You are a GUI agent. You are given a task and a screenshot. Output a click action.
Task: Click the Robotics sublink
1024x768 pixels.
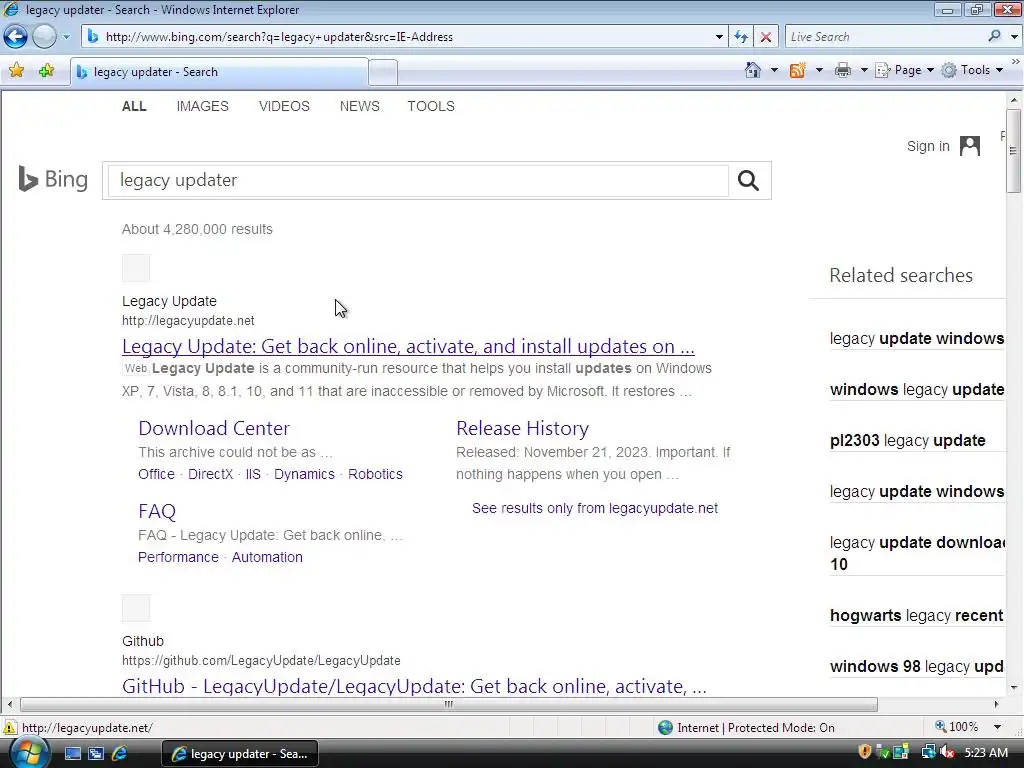[376, 474]
